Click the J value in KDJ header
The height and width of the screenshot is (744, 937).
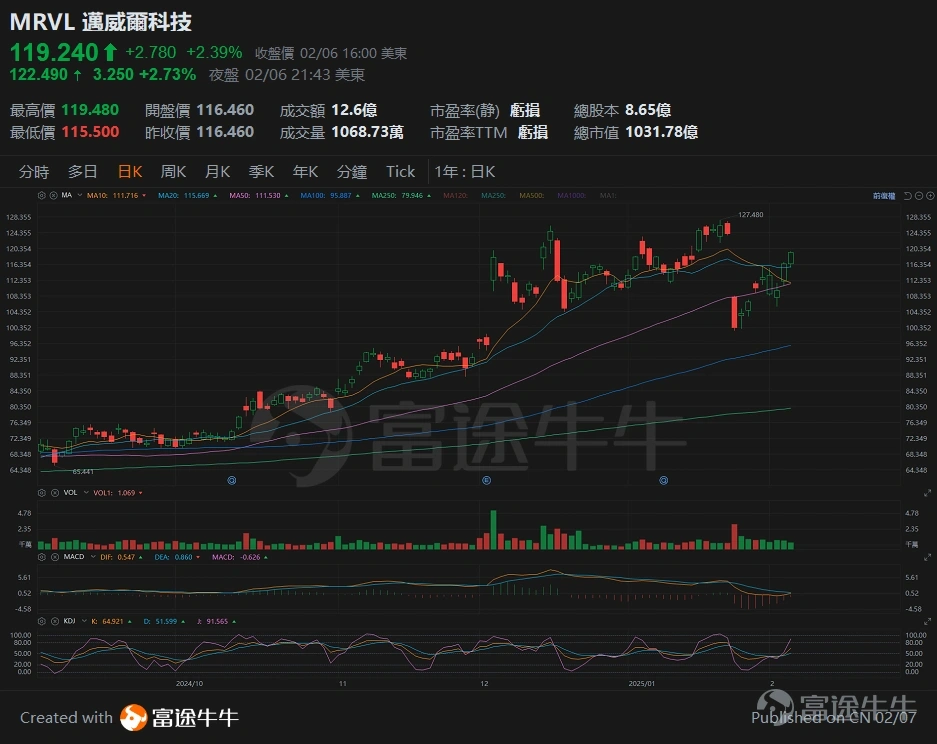216,621
